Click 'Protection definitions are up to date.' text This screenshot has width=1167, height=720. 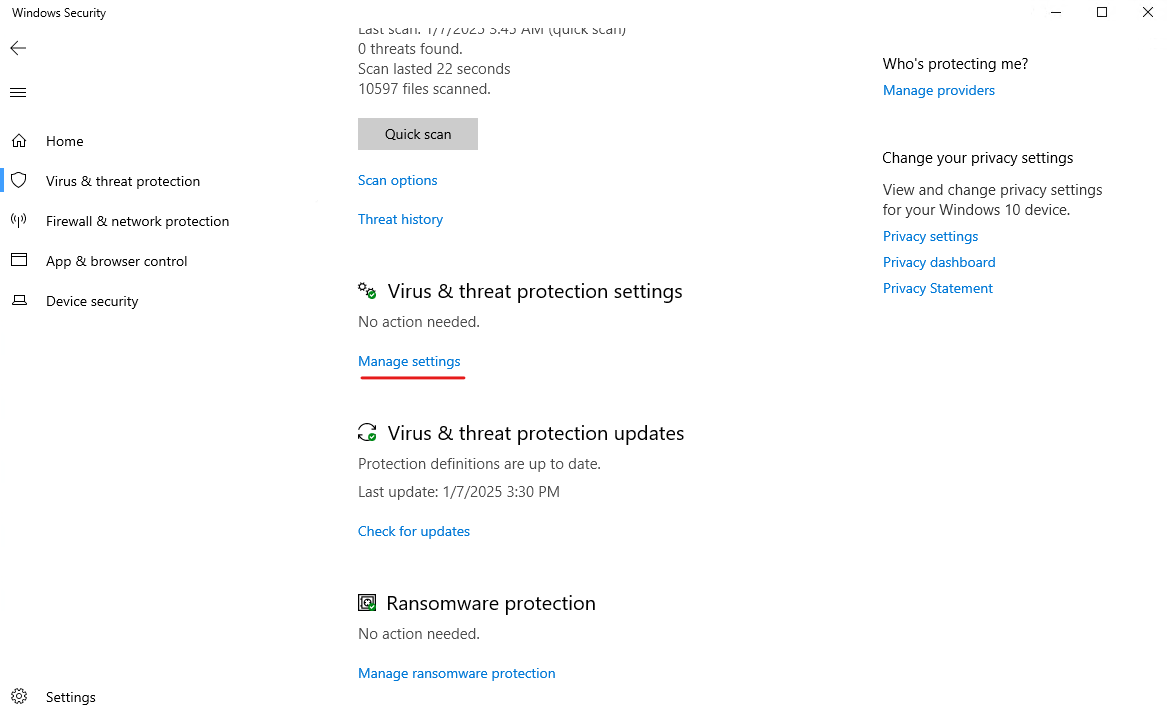[479, 464]
